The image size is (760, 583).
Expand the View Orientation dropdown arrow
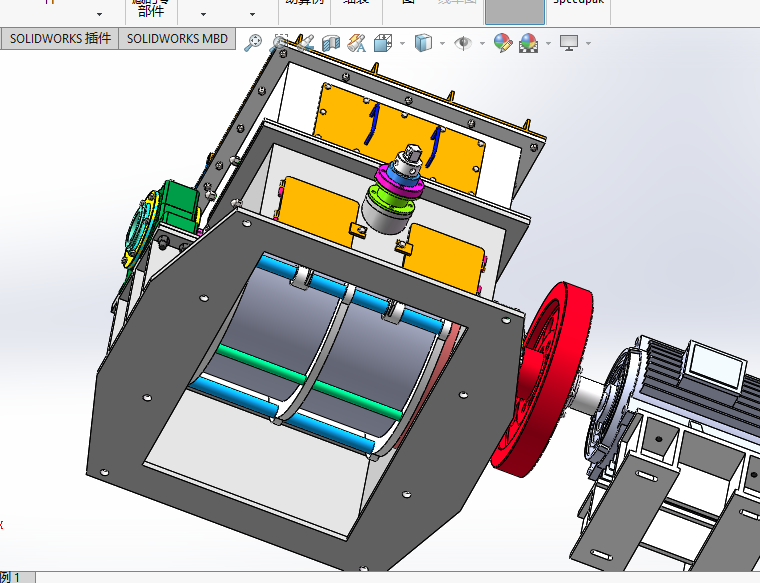(402, 44)
